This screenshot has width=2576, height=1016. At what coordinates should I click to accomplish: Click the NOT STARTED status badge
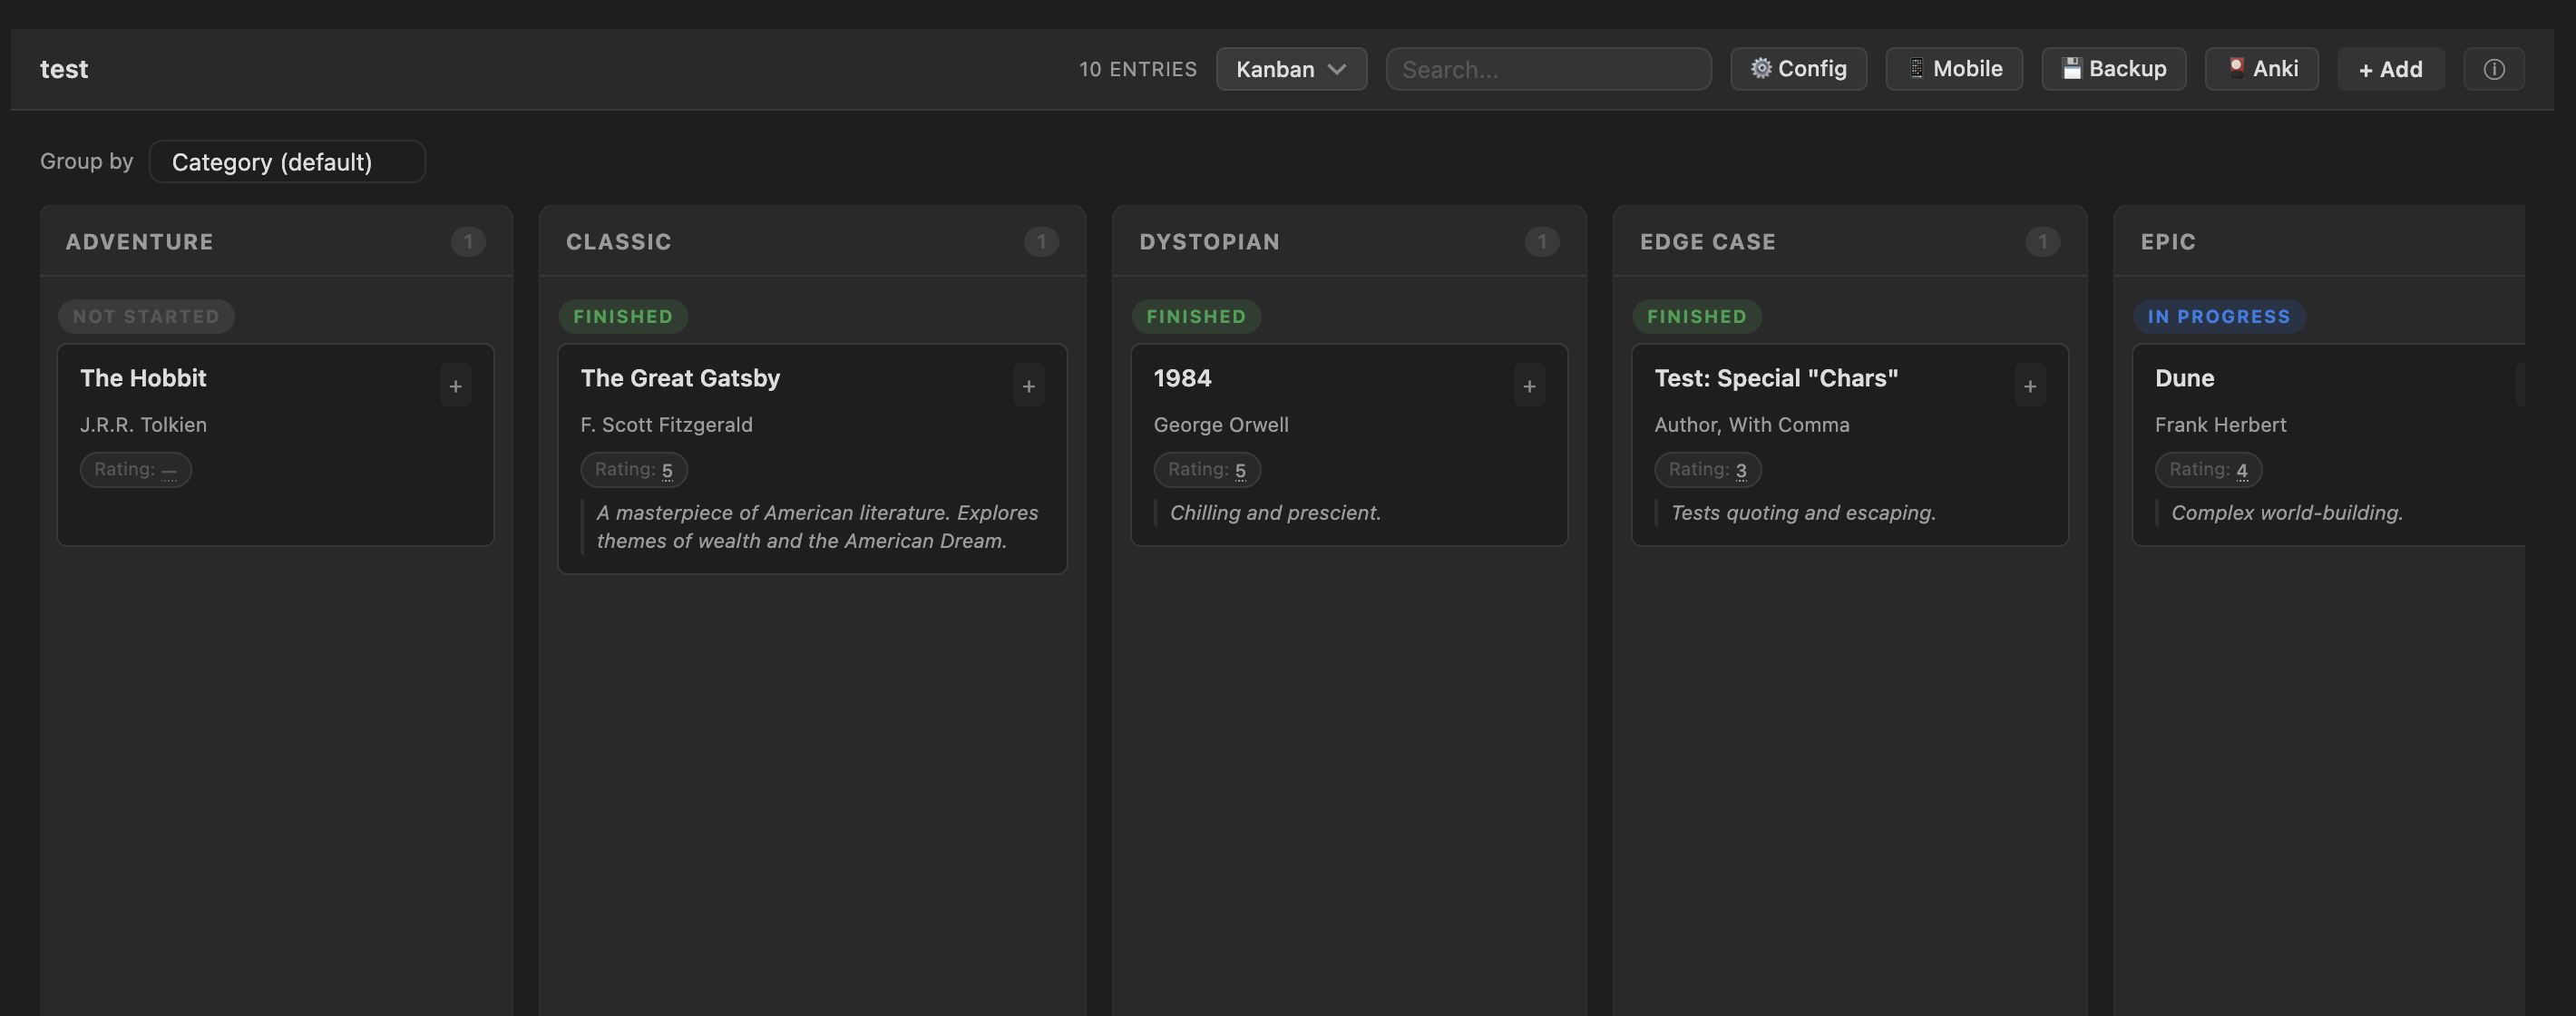(146, 316)
